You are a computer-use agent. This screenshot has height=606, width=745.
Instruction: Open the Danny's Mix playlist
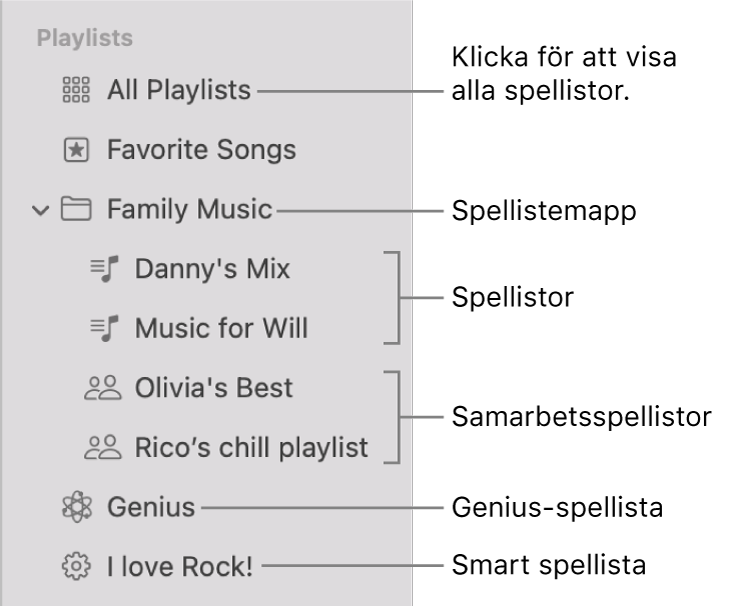(x=213, y=269)
